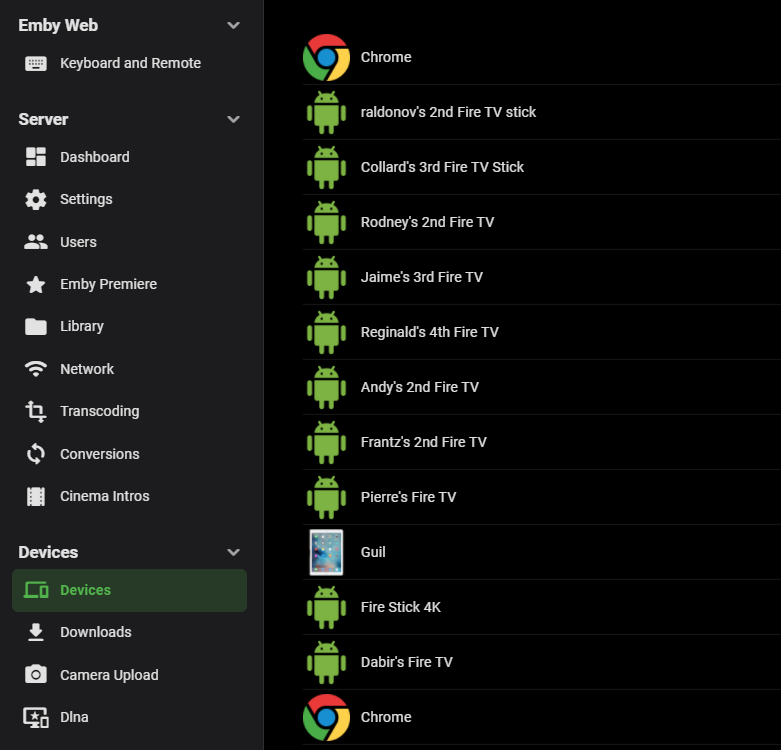Collapse the Devices section chevron

[x=233, y=553]
